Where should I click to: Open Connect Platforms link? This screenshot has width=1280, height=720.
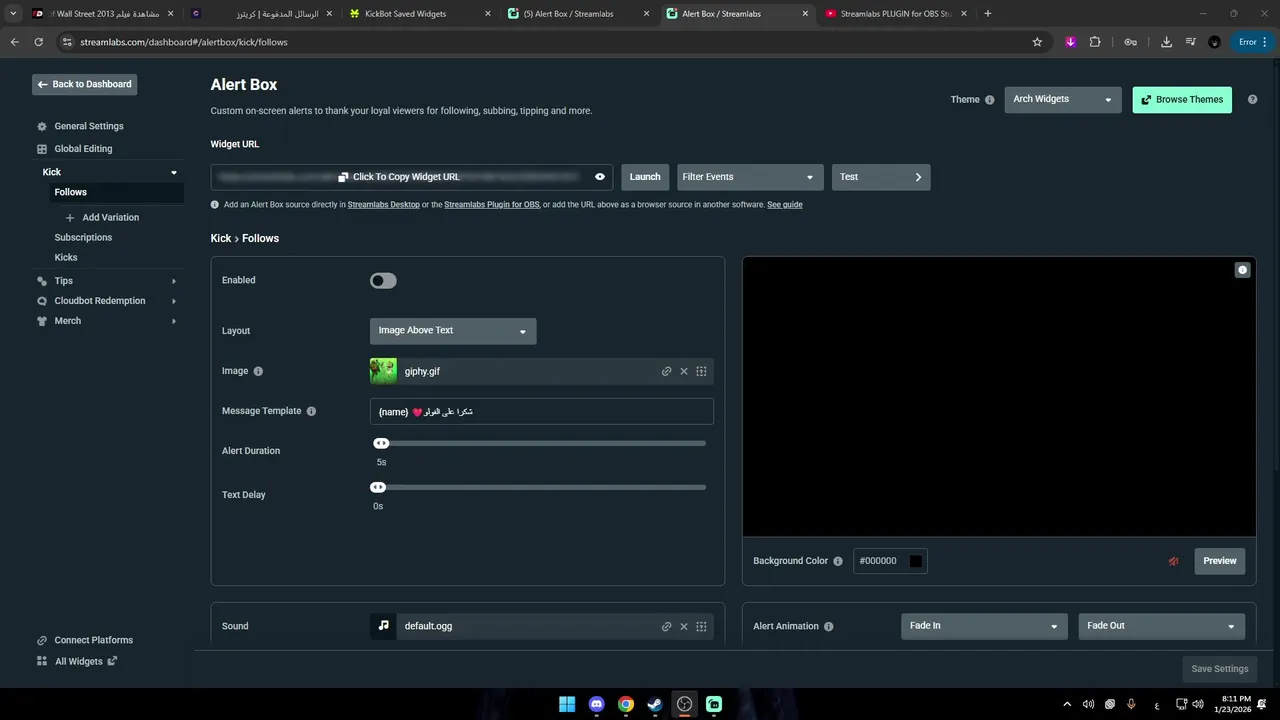tap(85, 640)
